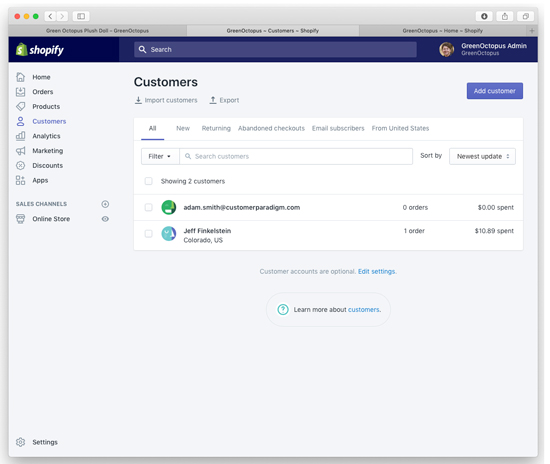
Task: Open the Newest update sort dropdown
Action: (482, 156)
